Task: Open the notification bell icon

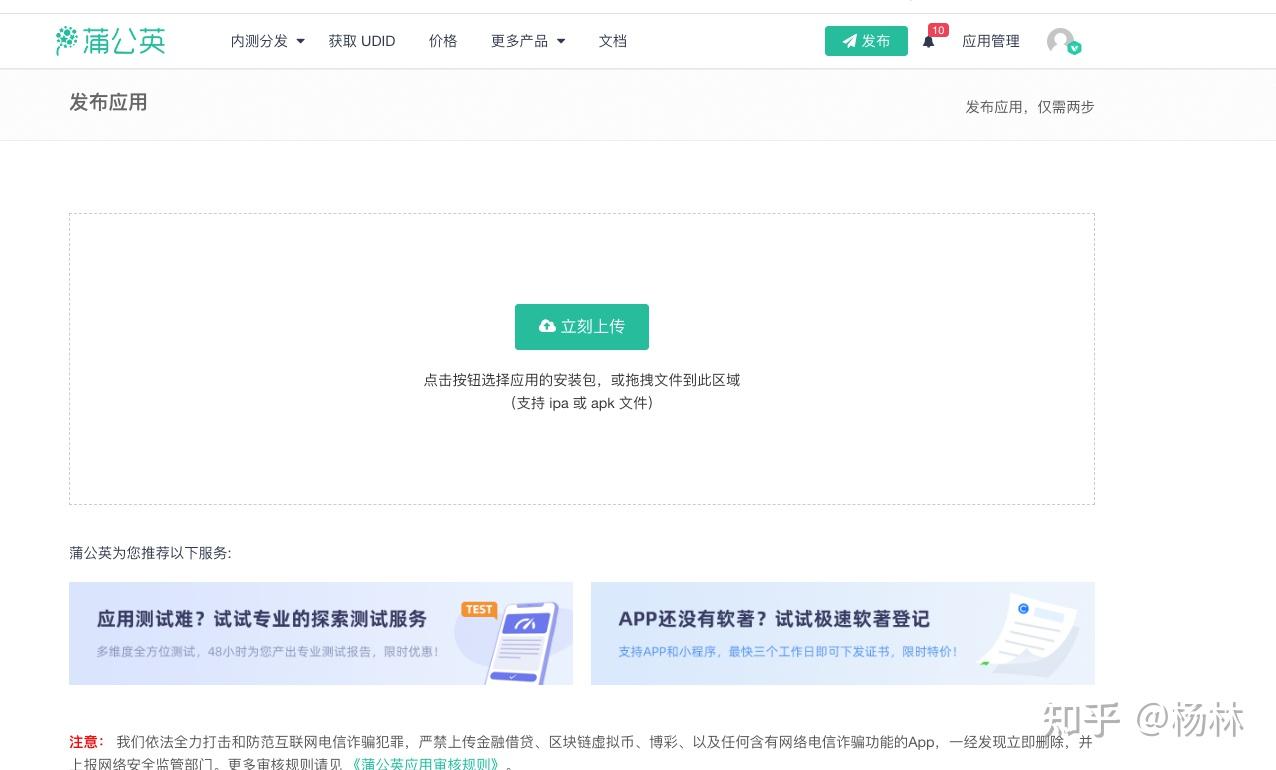Action: pyautogui.click(x=928, y=42)
